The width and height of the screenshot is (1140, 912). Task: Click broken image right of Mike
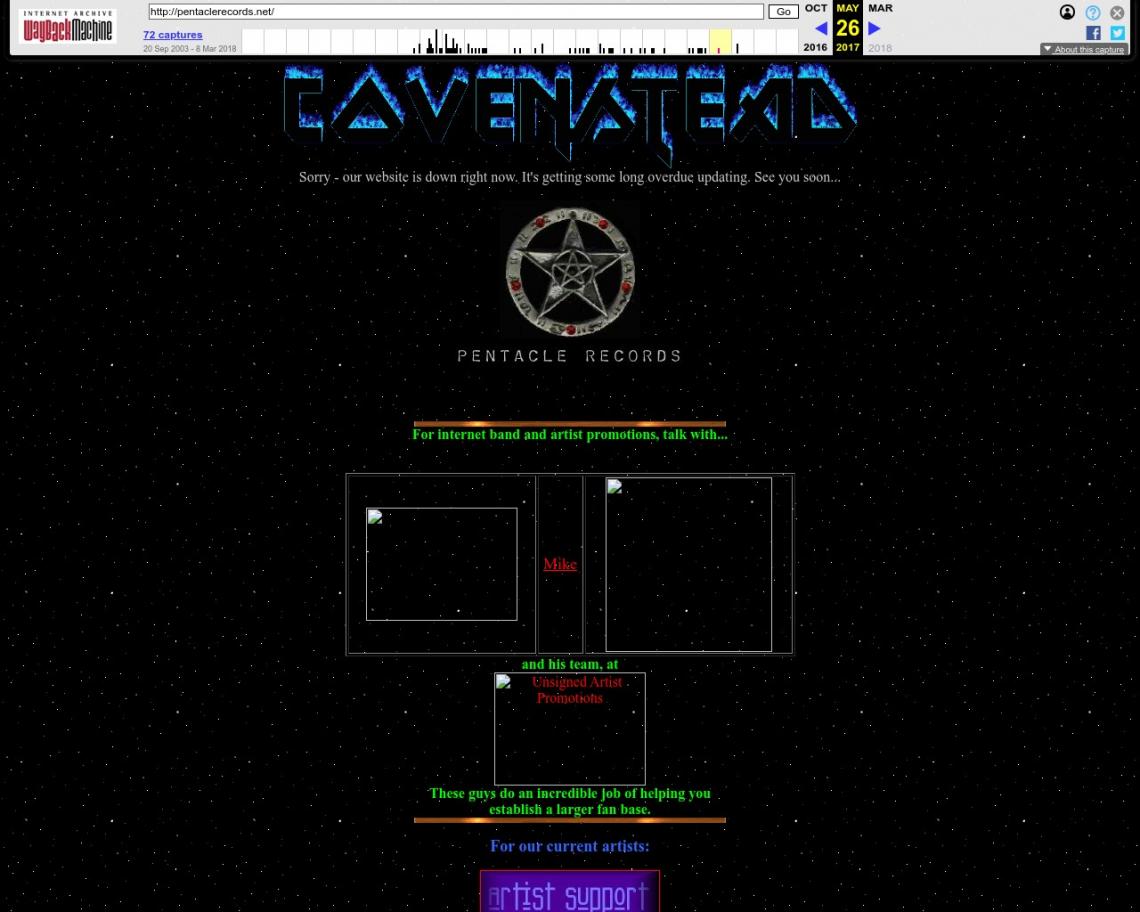click(x=689, y=564)
